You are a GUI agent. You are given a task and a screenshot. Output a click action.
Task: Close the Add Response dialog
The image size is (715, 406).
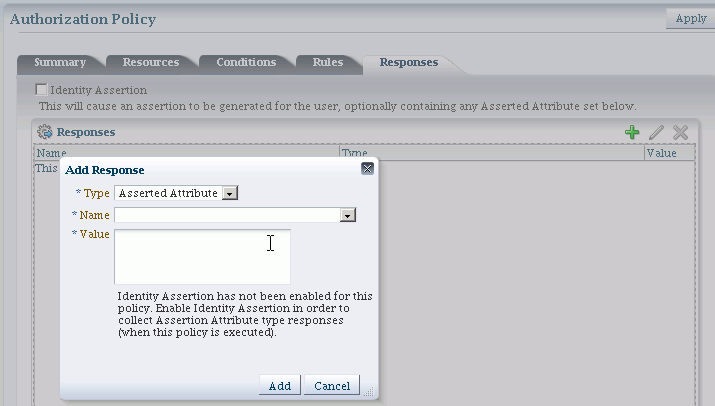pos(367,169)
